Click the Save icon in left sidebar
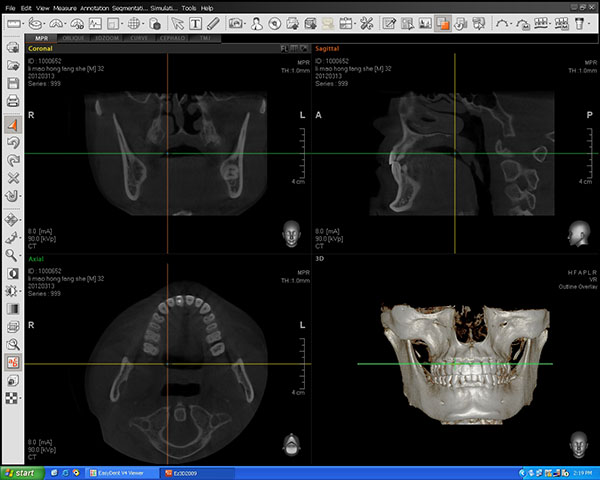This screenshot has width=600, height=480. point(13,83)
